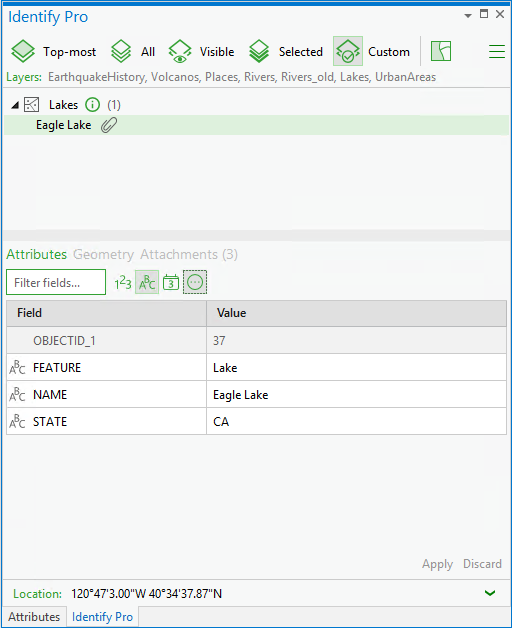Open the hamburger options menu
Viewport: 512px width, 628px height.
497,52
